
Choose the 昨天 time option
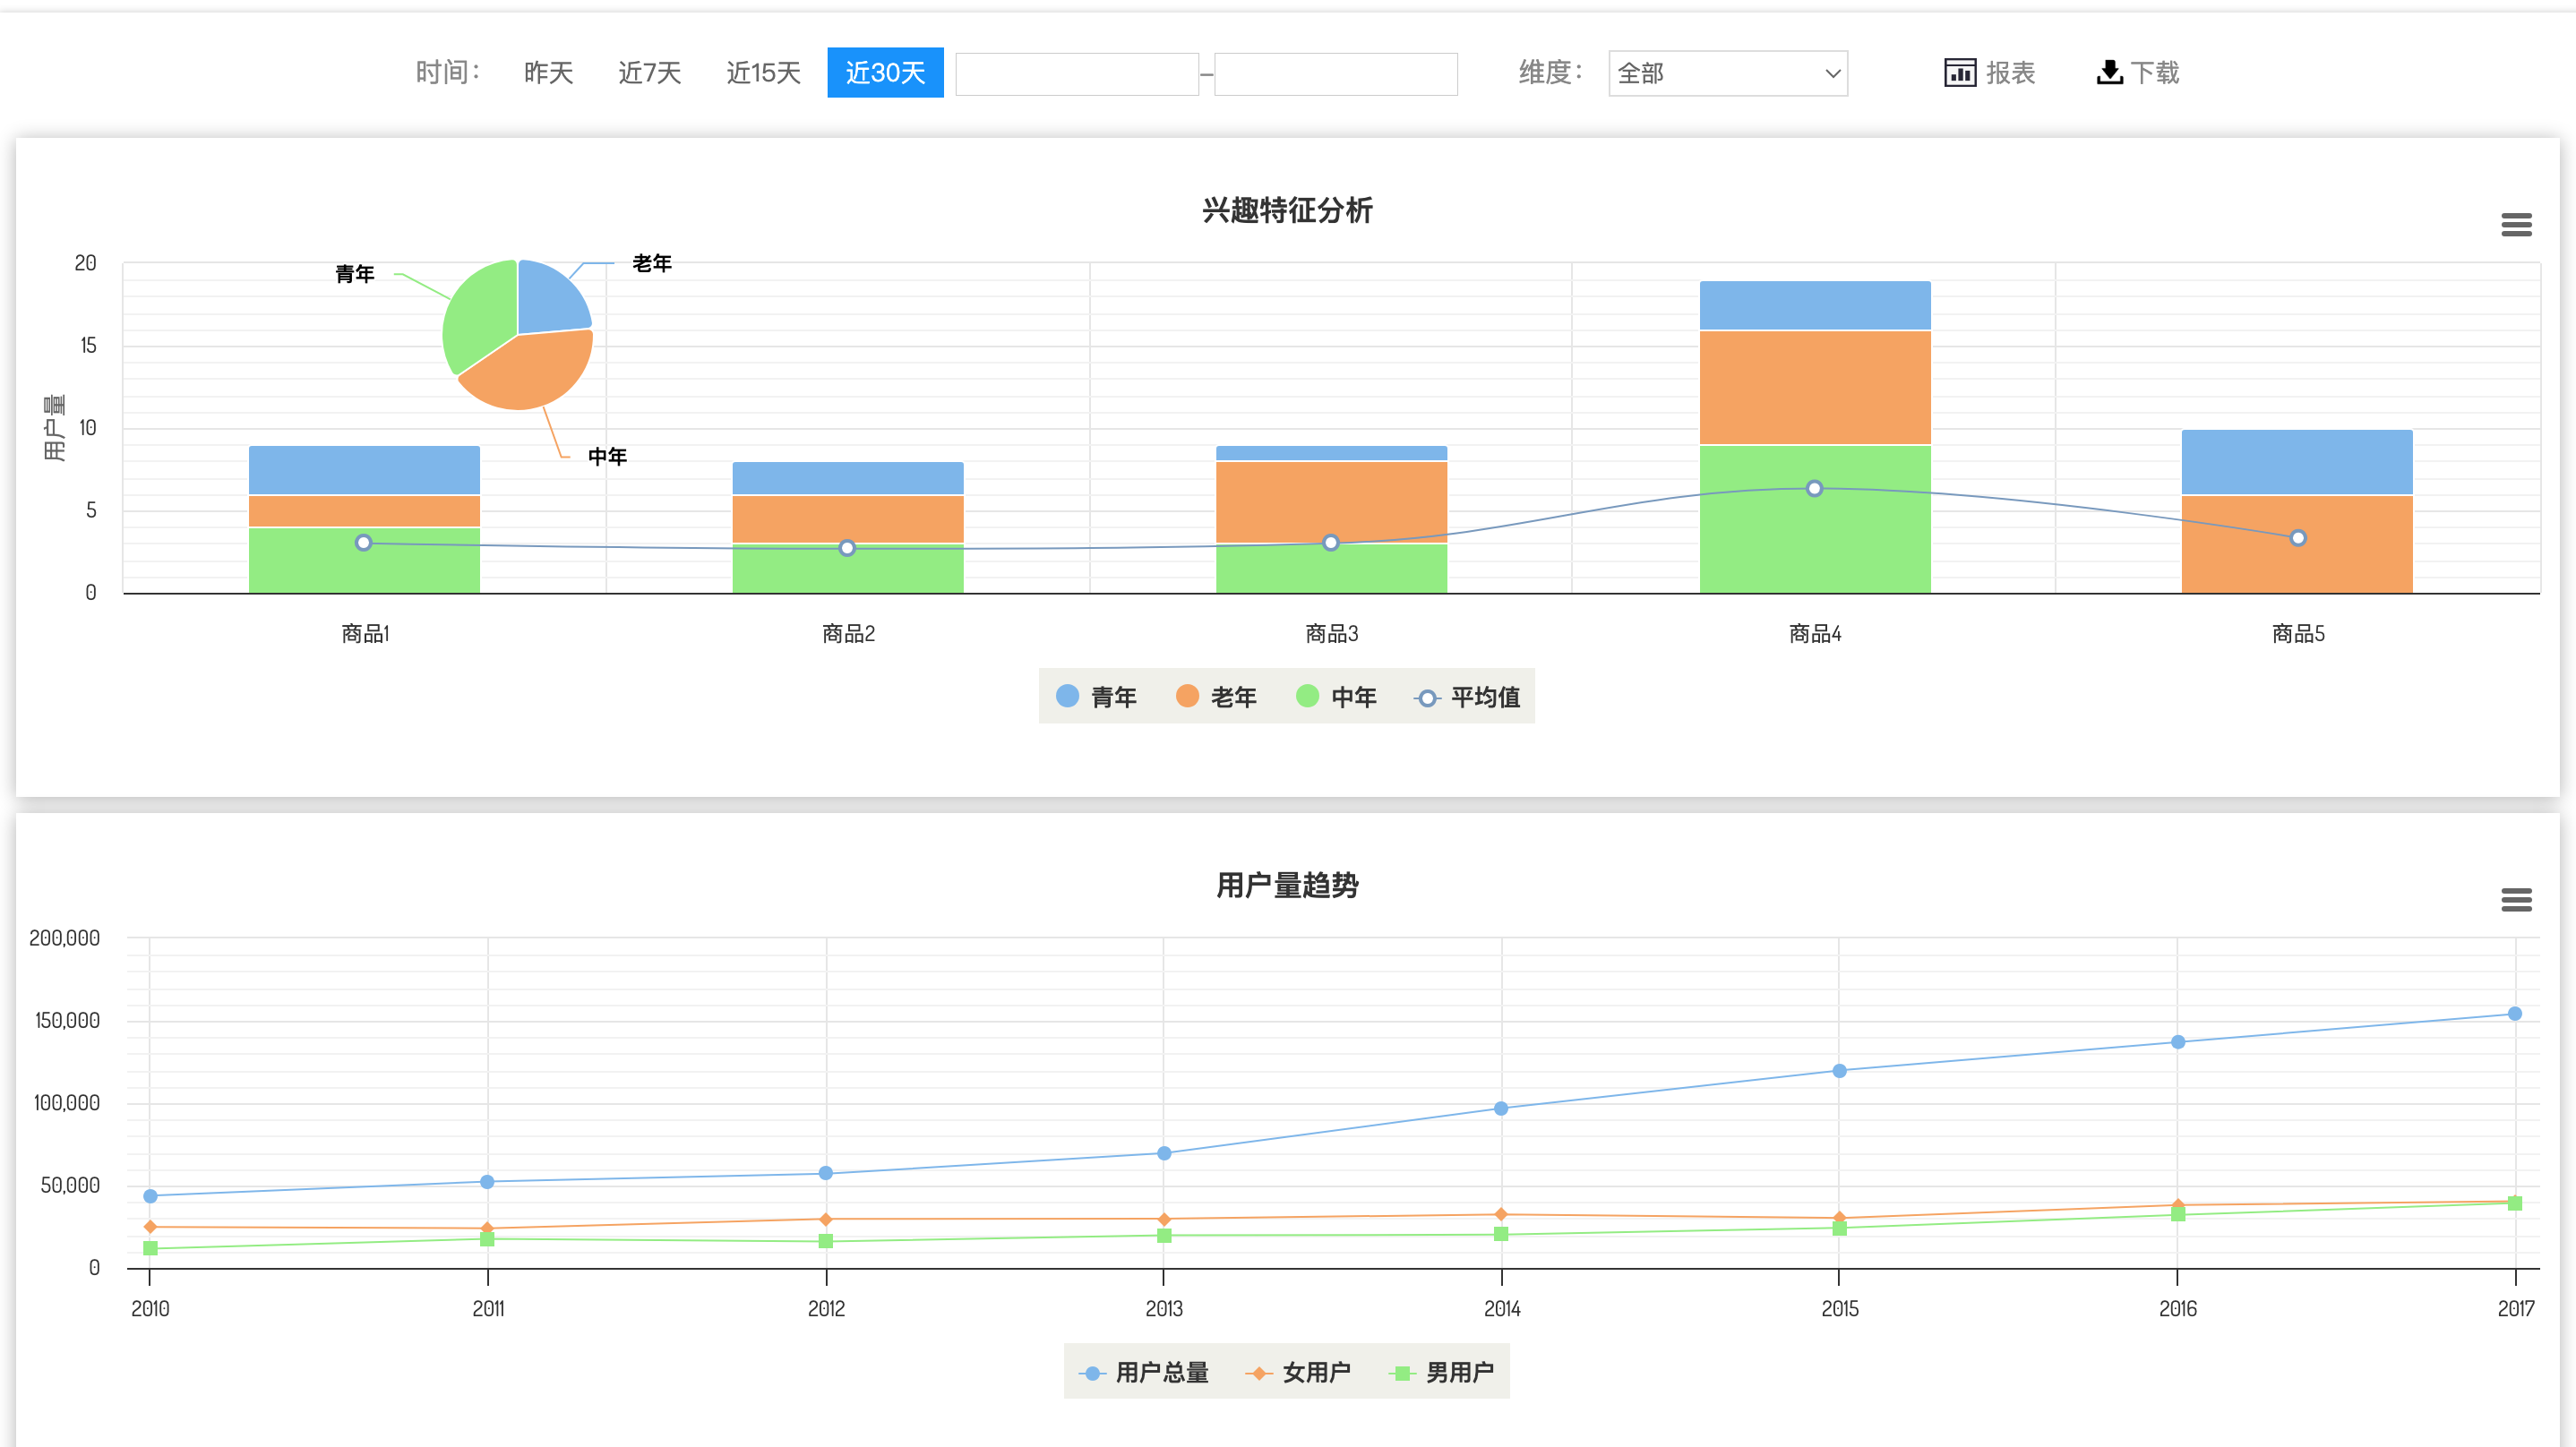point(548,73)
